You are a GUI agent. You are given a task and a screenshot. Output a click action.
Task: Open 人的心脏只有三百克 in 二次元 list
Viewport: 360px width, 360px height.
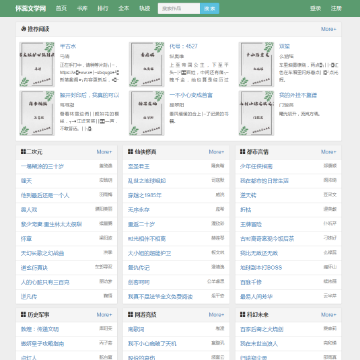click(45, 282)
